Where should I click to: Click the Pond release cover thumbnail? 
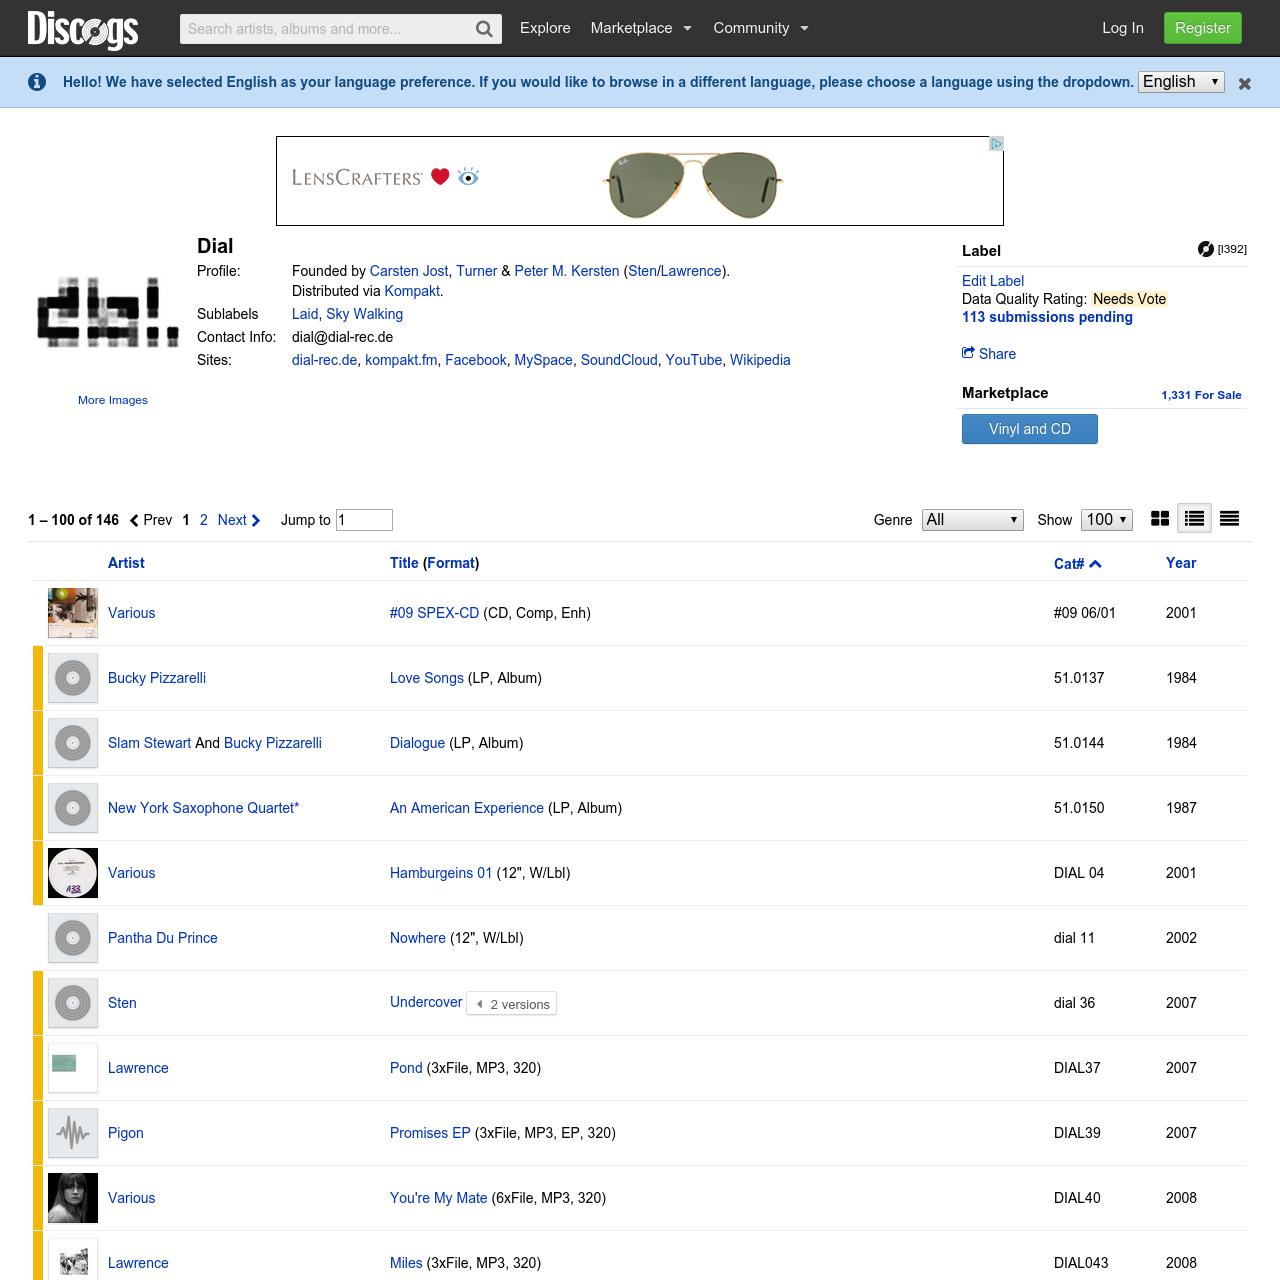point(73,1068)
